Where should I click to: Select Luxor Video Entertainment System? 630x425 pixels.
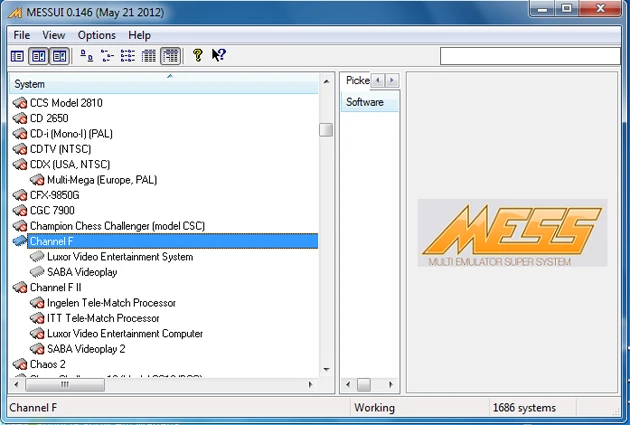point(120,257)
